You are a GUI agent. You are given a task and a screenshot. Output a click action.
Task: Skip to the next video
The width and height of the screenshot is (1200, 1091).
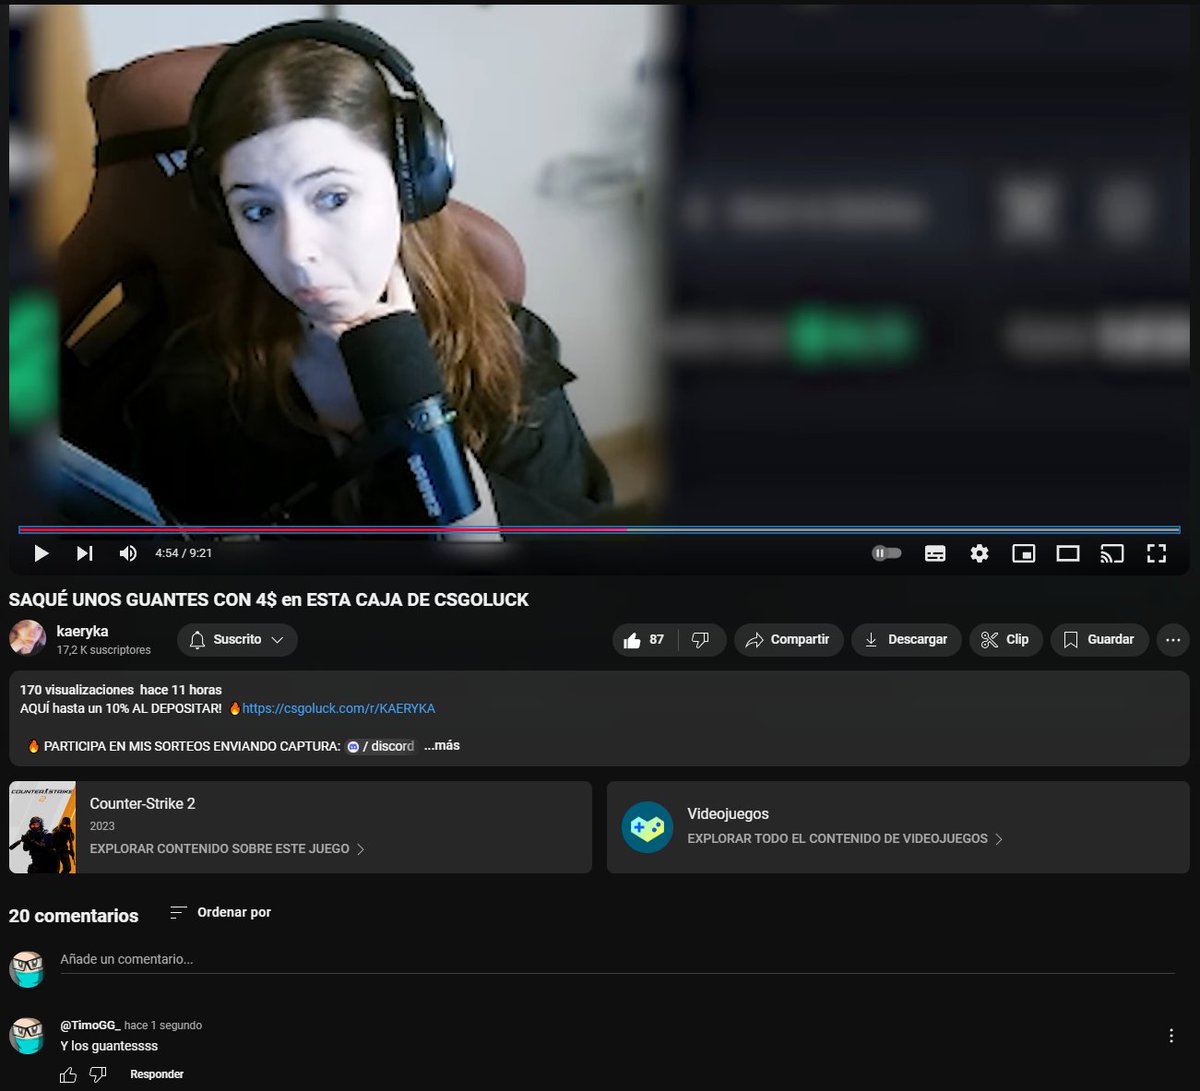tap(85, 553)
